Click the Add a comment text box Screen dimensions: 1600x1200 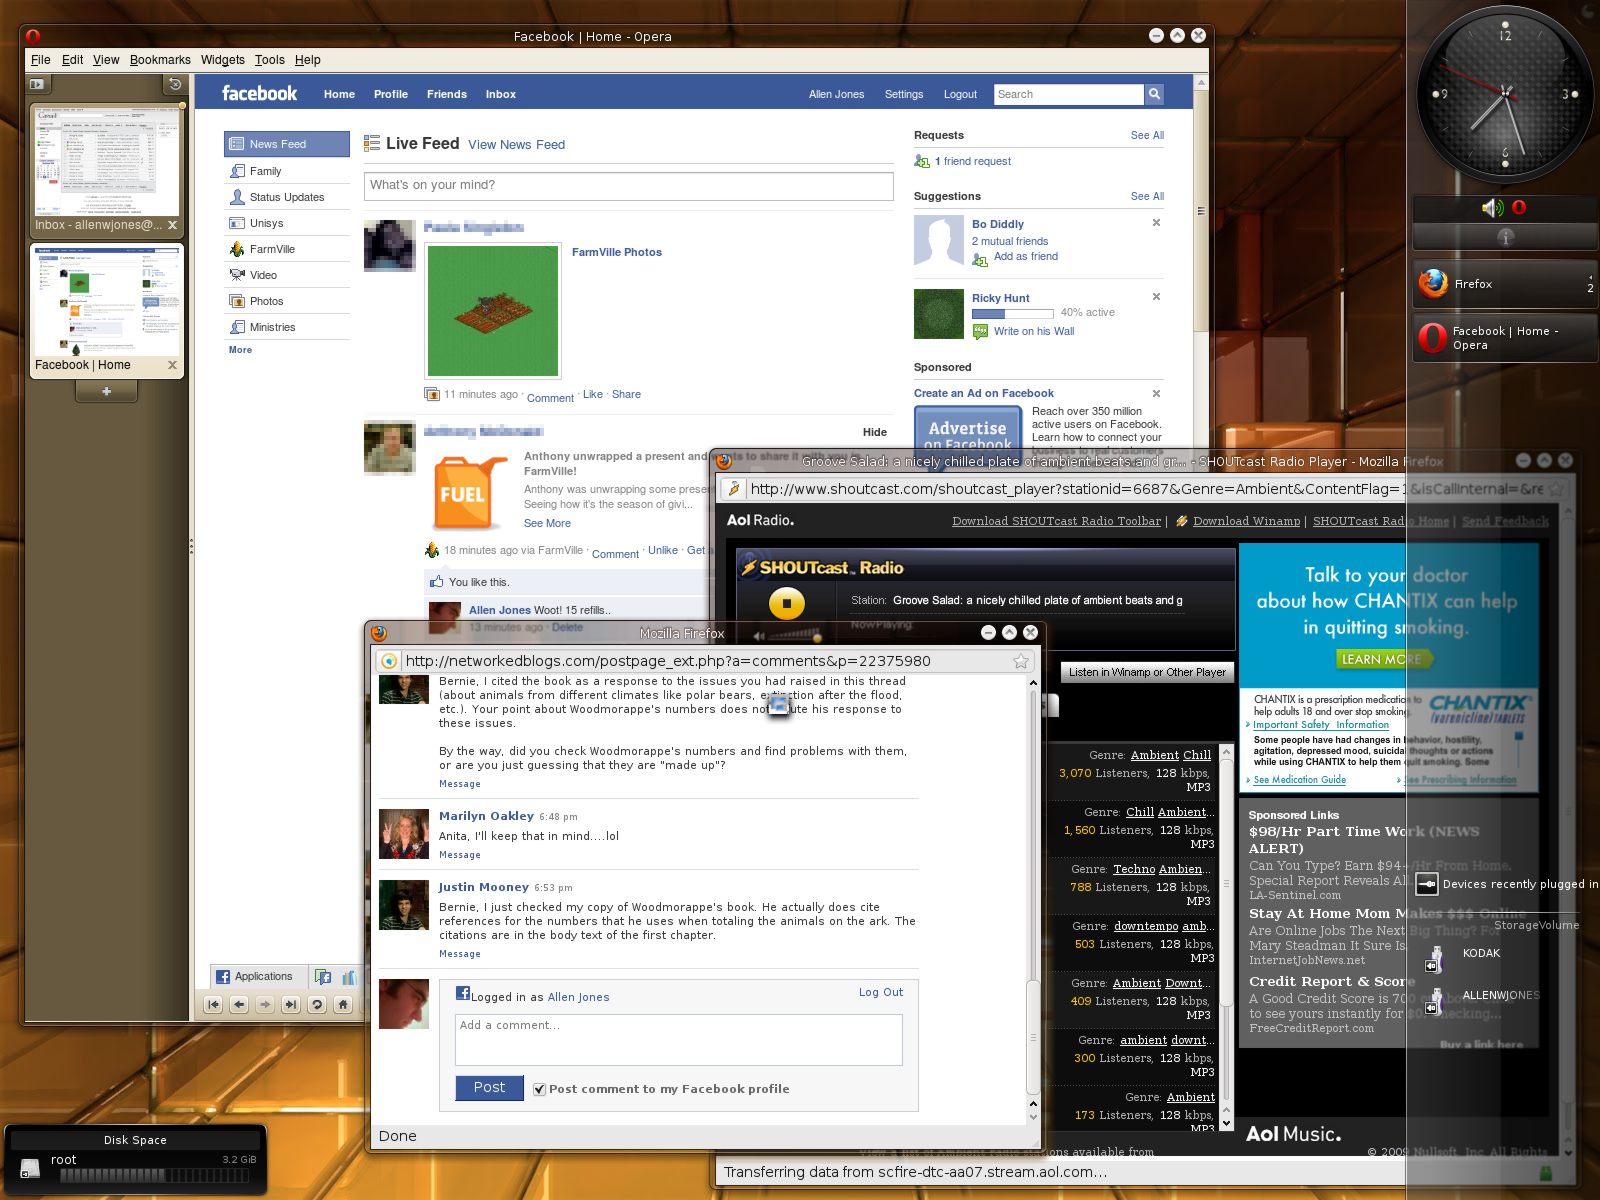tap(679, 1040)
